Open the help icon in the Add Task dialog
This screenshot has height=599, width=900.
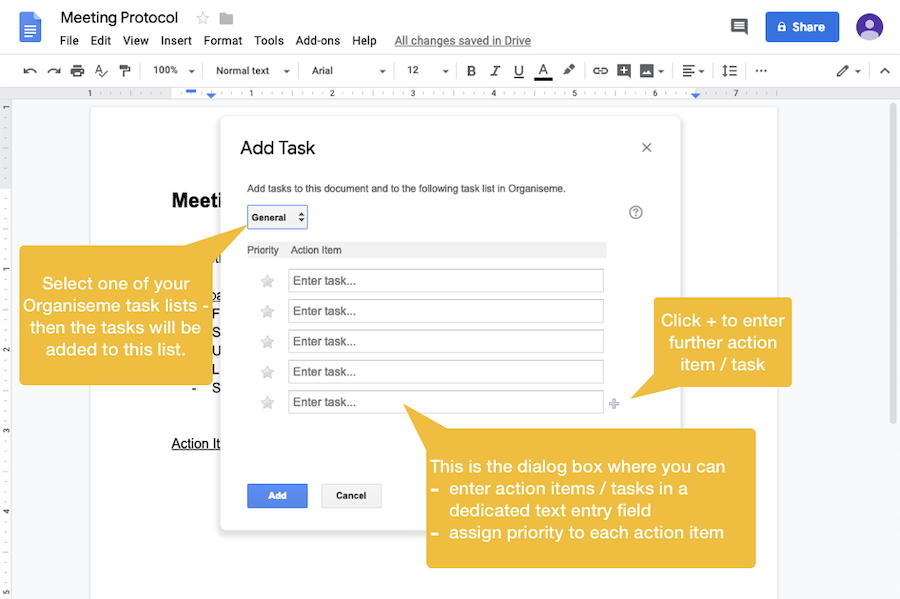(x=635, y=212)
